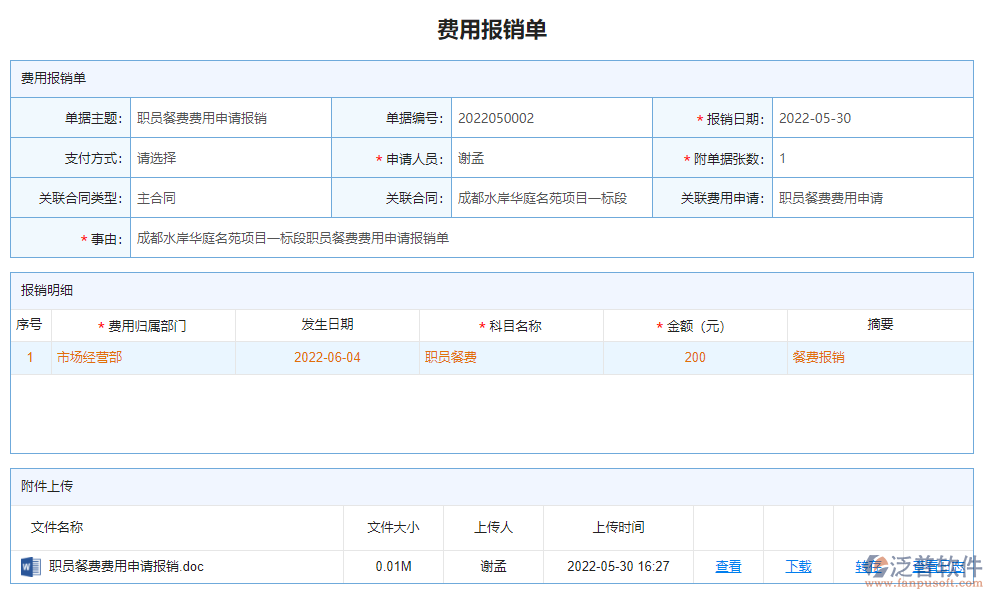Click the 申请人员 field showing 谢孟
Image resolution: width=993 pixels, height=599 pixels.
click(x=552, y=157)
